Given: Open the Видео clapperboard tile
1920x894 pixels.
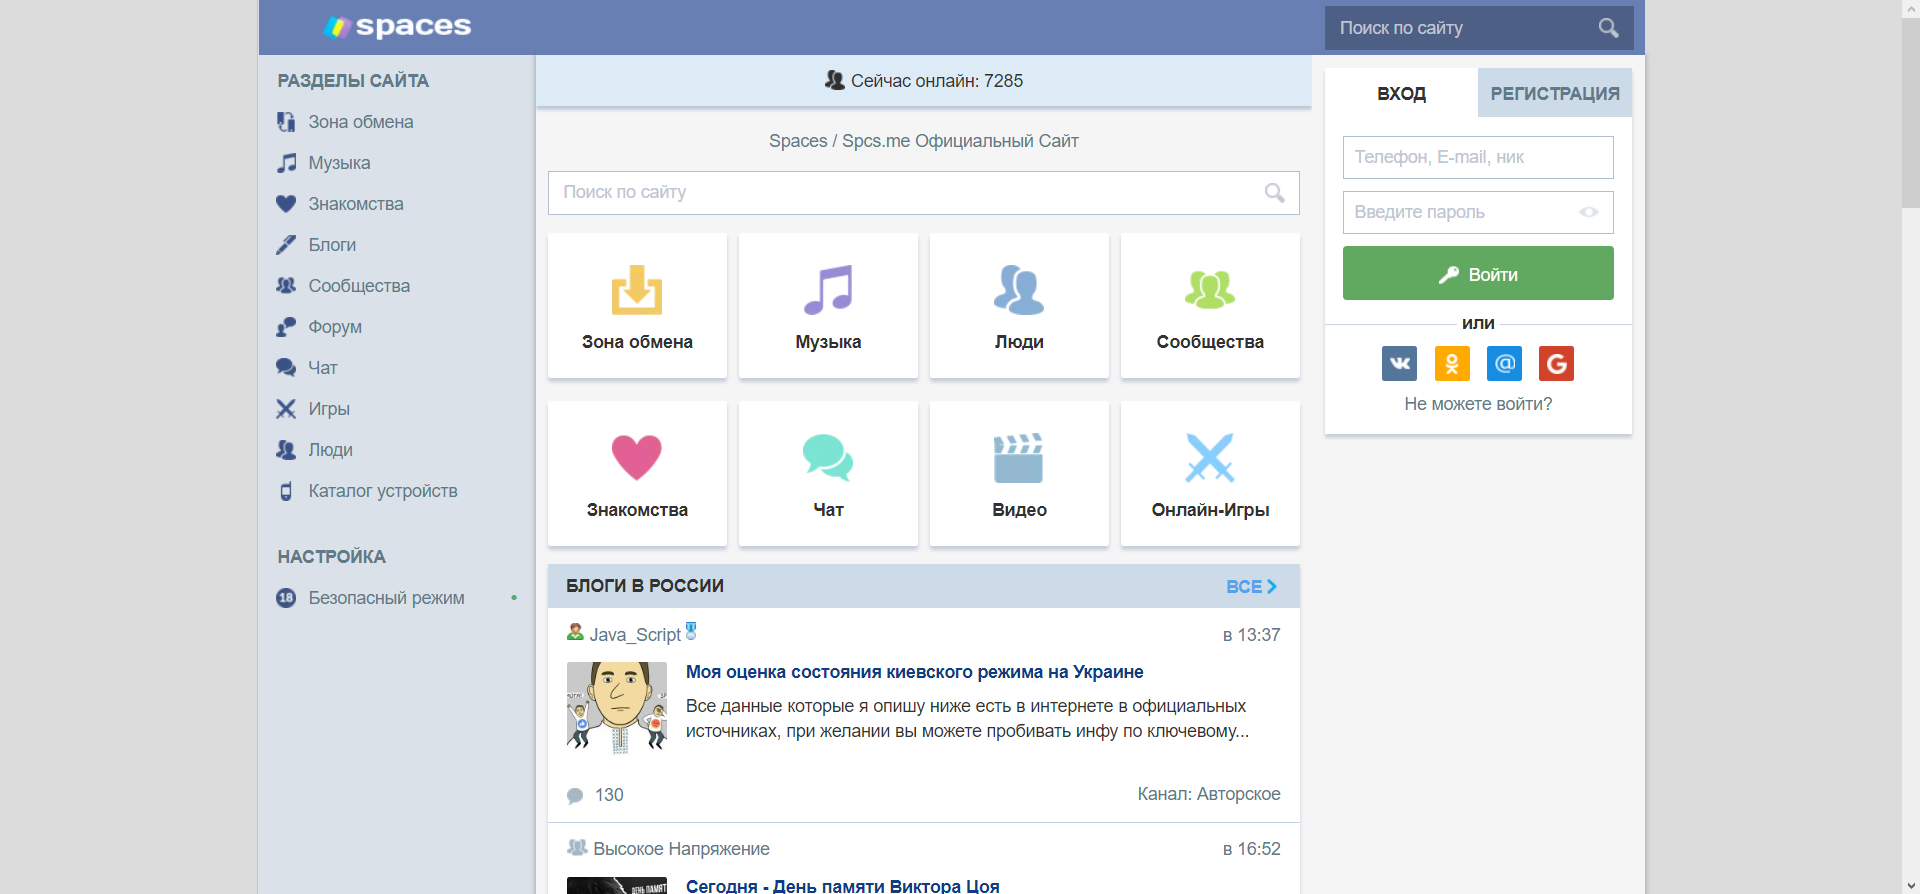Looking at the screenshot, I should click(x=1019, y=474).
